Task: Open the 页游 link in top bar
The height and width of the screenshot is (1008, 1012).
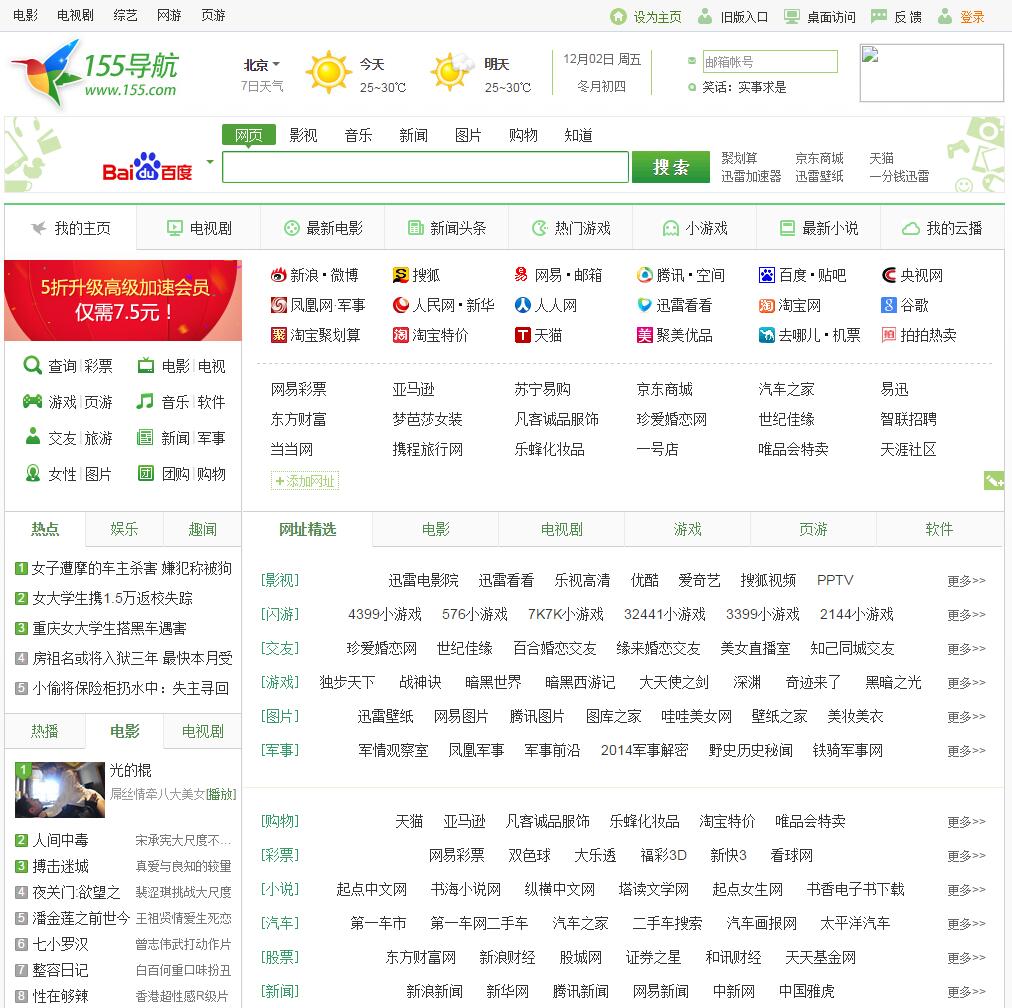Action: pos(213,15)
